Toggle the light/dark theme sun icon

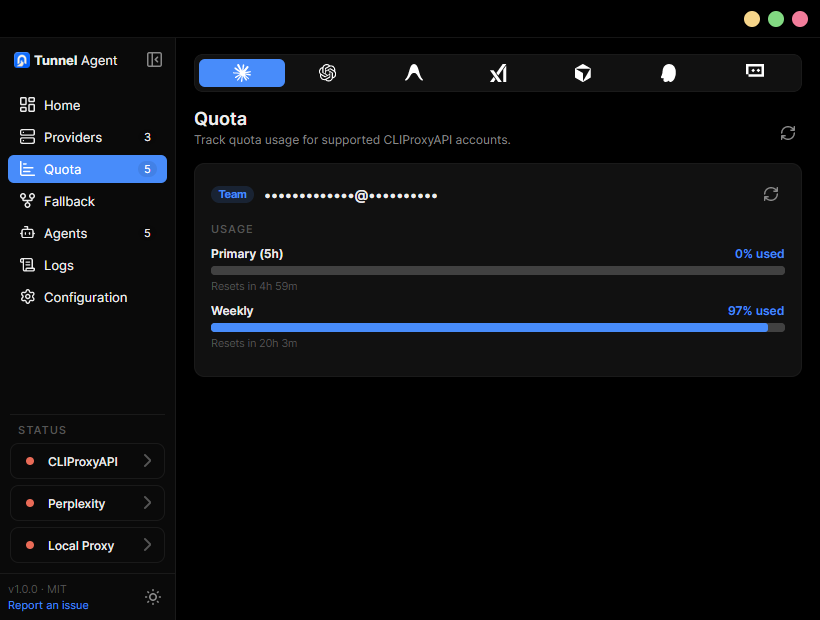coord(153,597)
